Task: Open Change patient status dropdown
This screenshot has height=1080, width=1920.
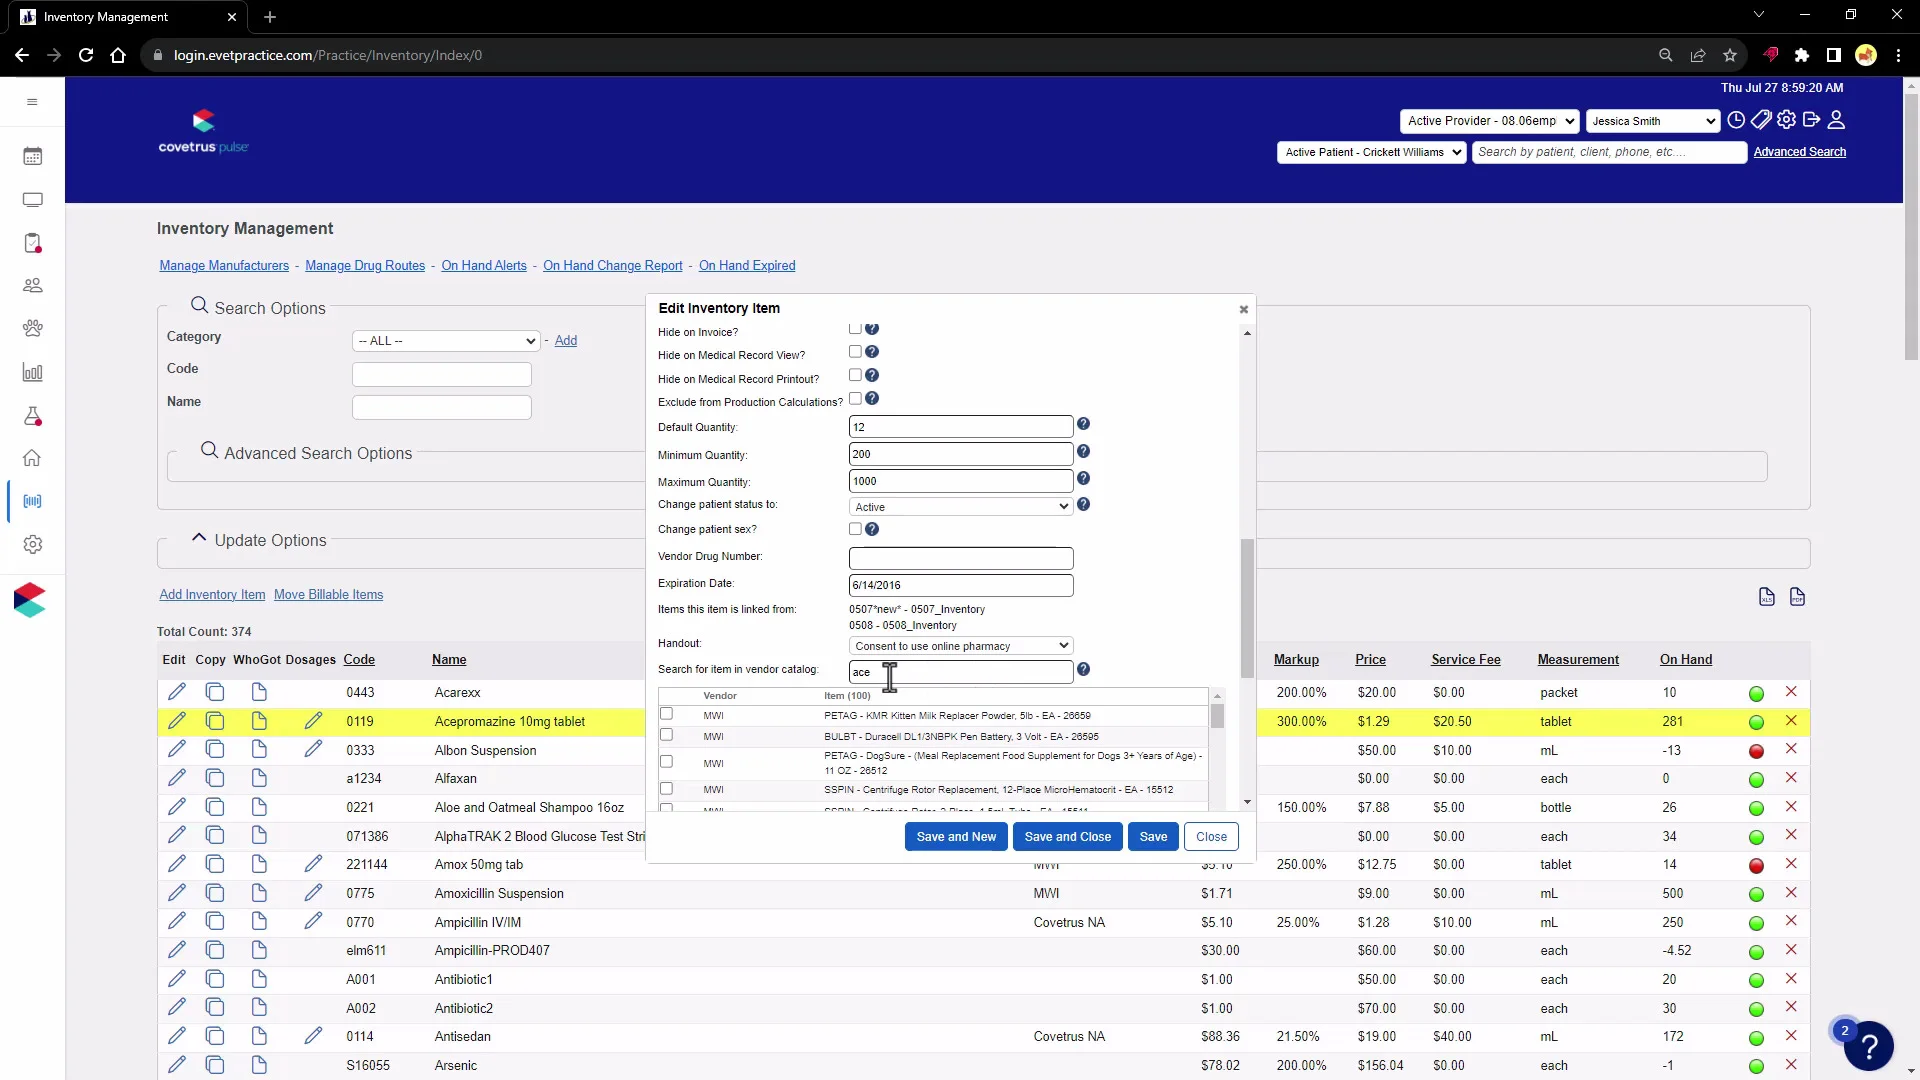Action: pyautogui.click(x=960, y=507)
